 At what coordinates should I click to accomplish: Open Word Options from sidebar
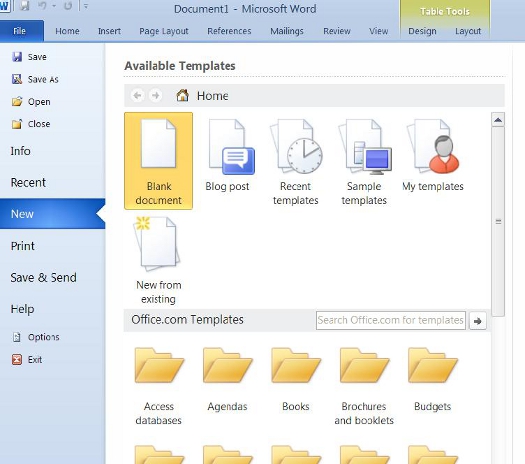pyautogui.click(x=35, y=337)
